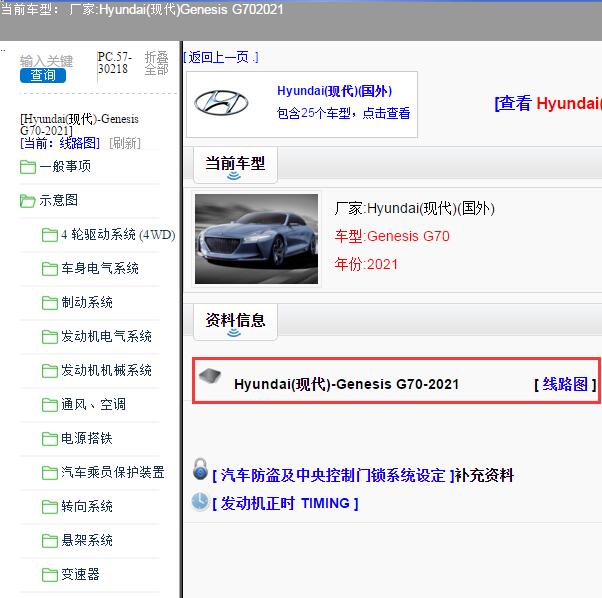Select 示意图 tree item label
This screenshot has width=602, height=598.
pyautogui.click(x=59, y=201)
